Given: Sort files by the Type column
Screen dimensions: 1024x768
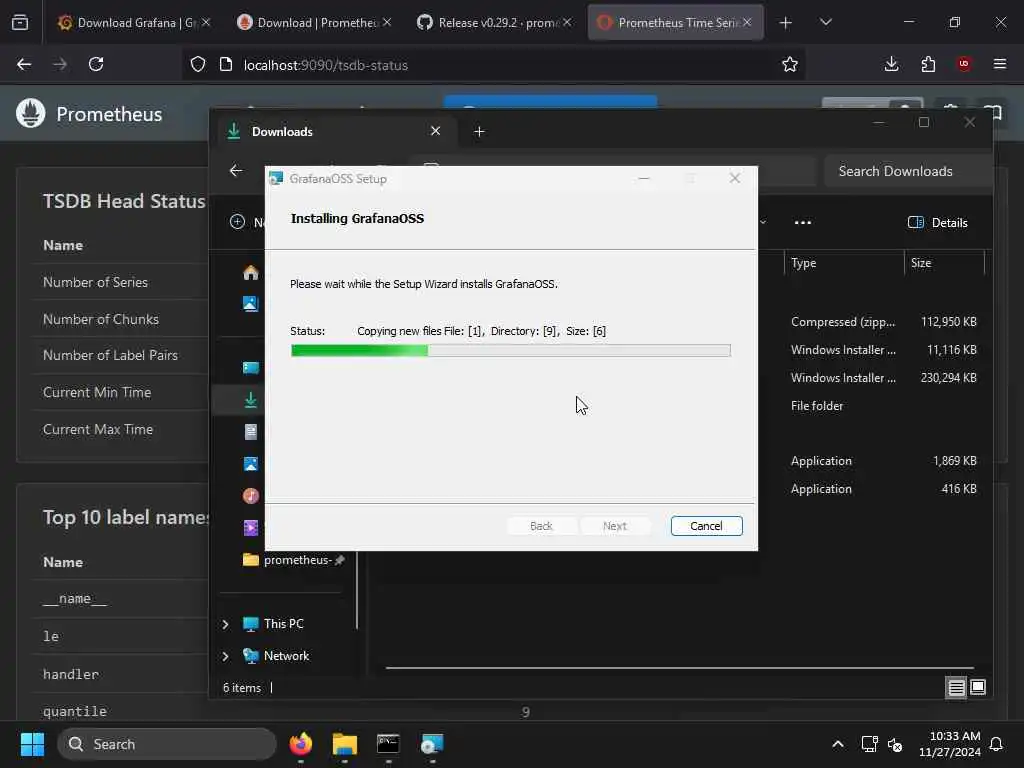Looking at the screenshot, I should (842, 263).
